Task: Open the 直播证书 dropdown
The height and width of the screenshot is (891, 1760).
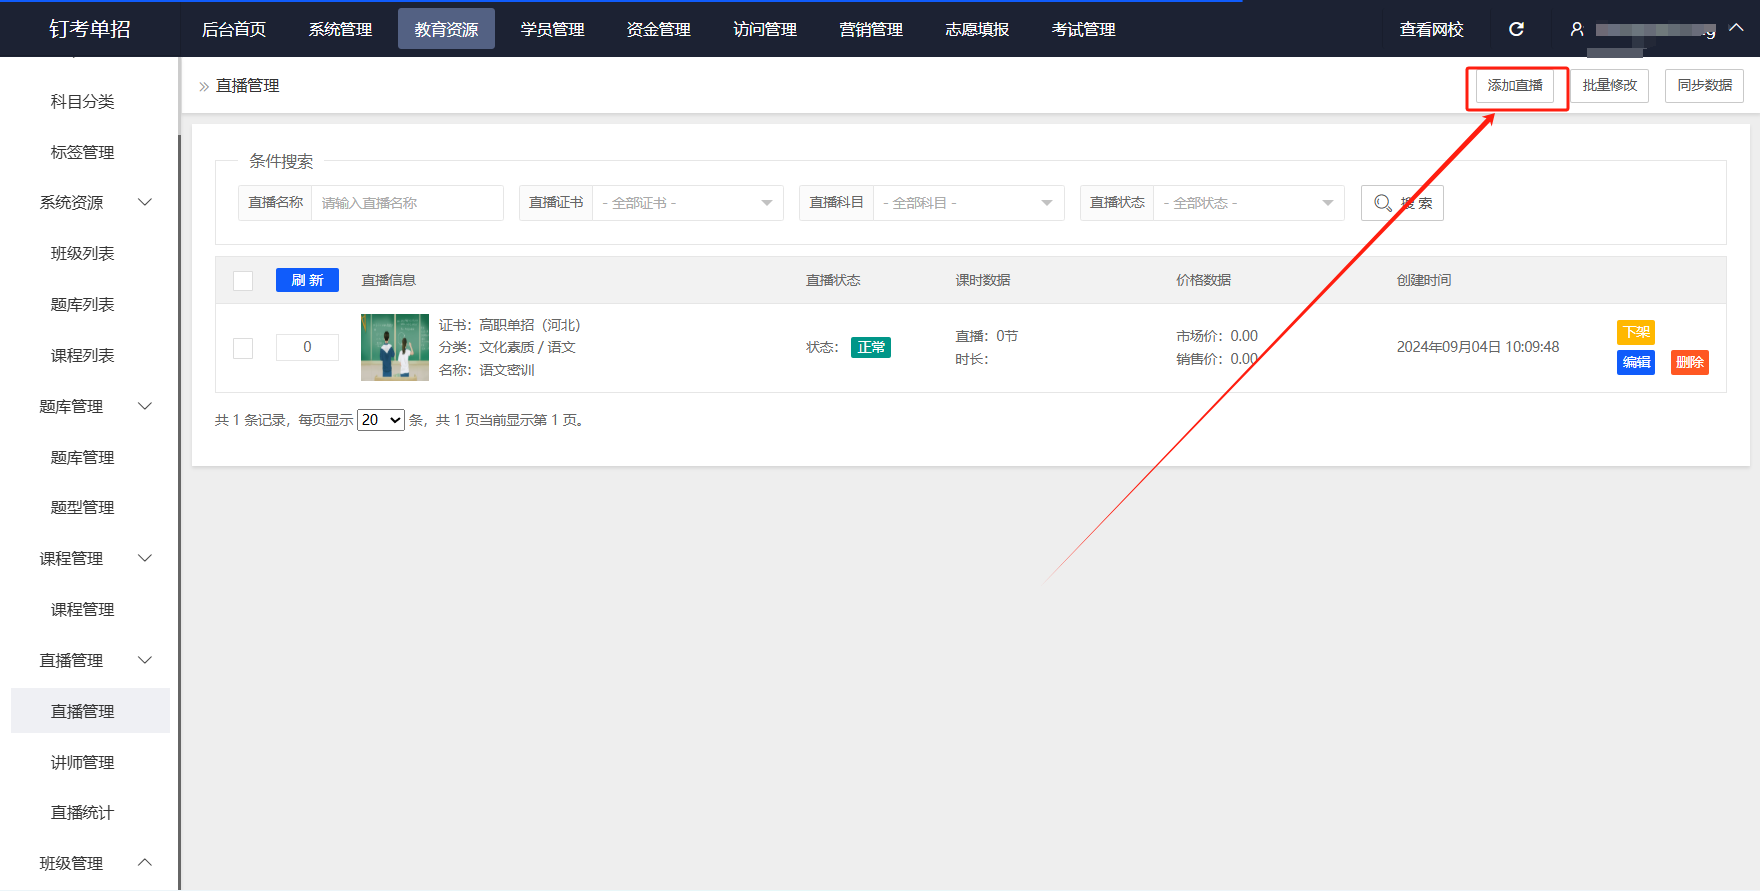Action: point(687,203)
